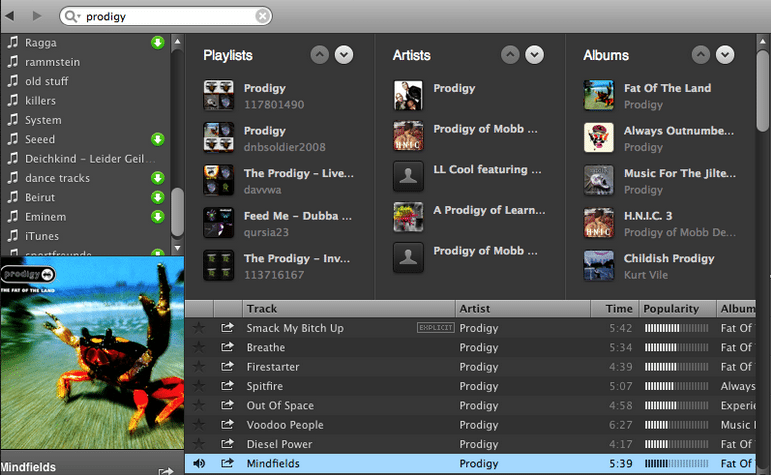This screenshot has width=771, height=475.
Task: Click the sidebar scrollbar down arrow
Action: pyautogui.click(x=178, y=248)
